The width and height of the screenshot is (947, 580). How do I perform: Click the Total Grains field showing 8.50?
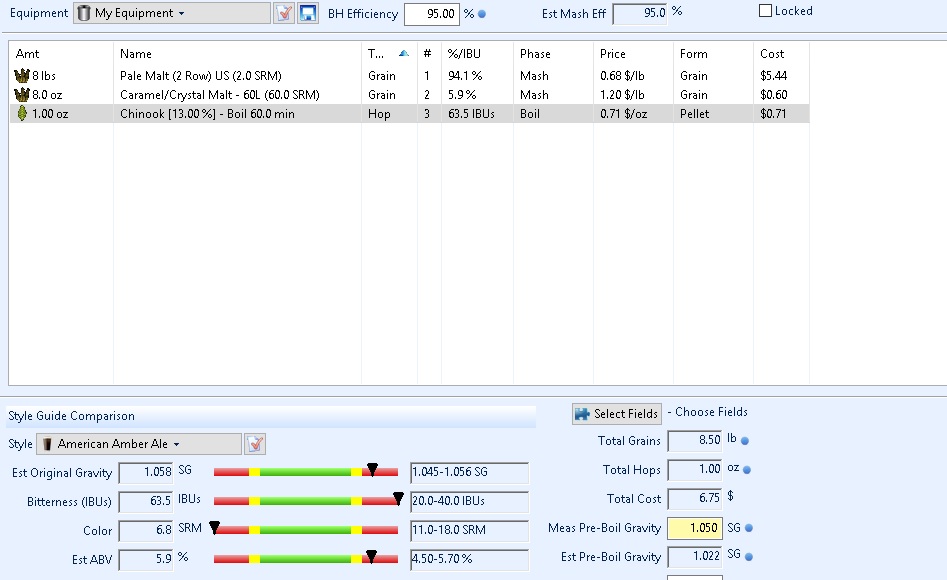(695, 440)
